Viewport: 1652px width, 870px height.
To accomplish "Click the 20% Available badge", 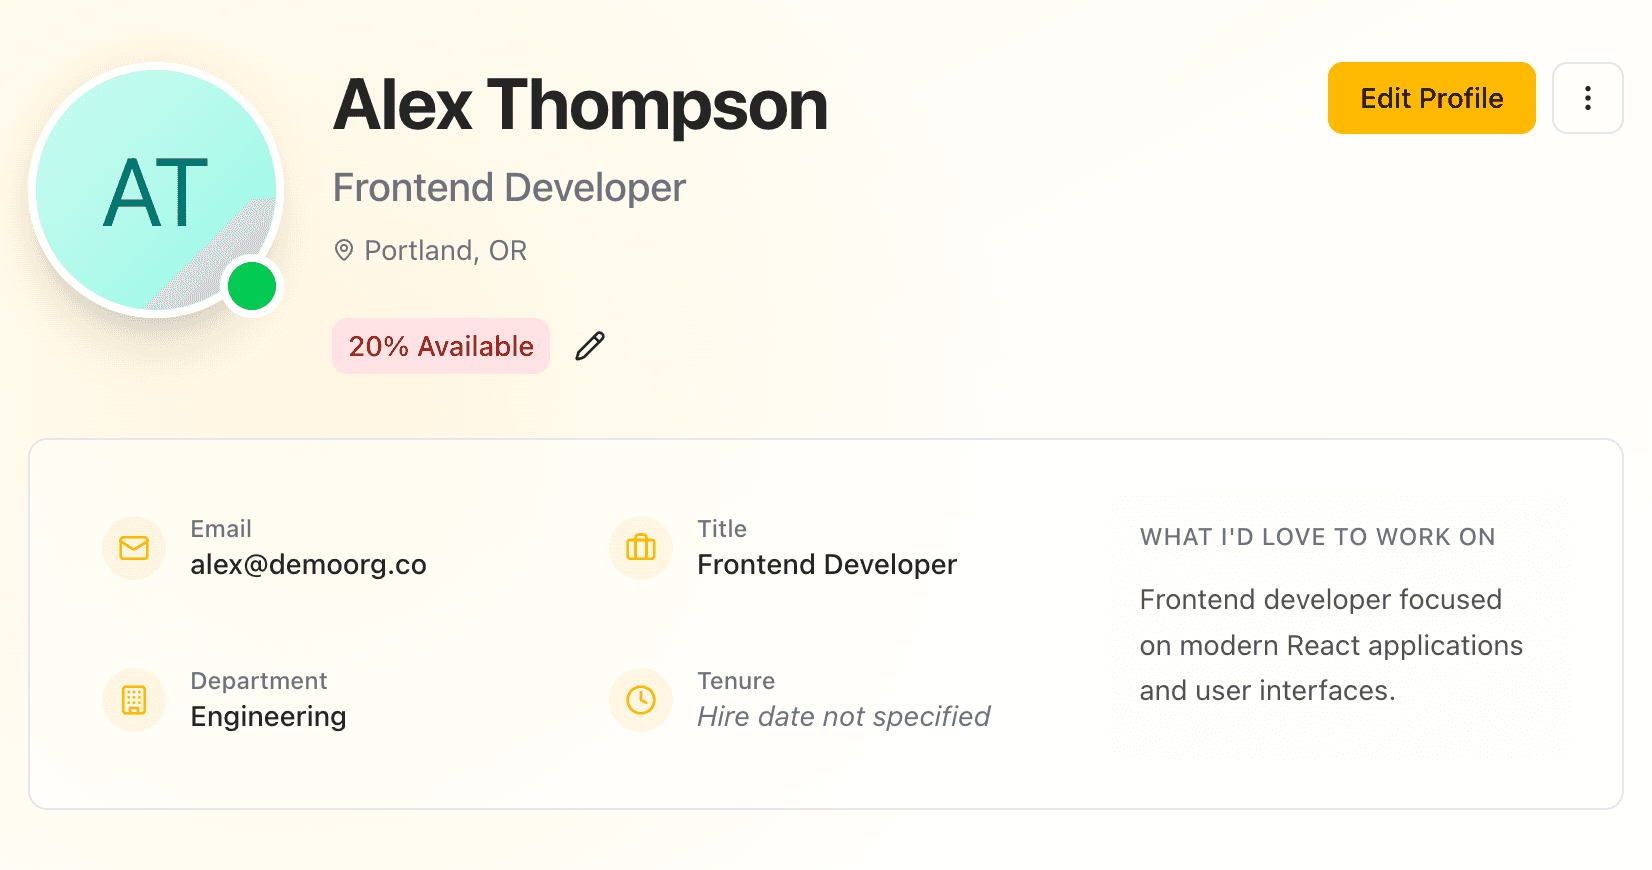I will (x=440, y=346).
